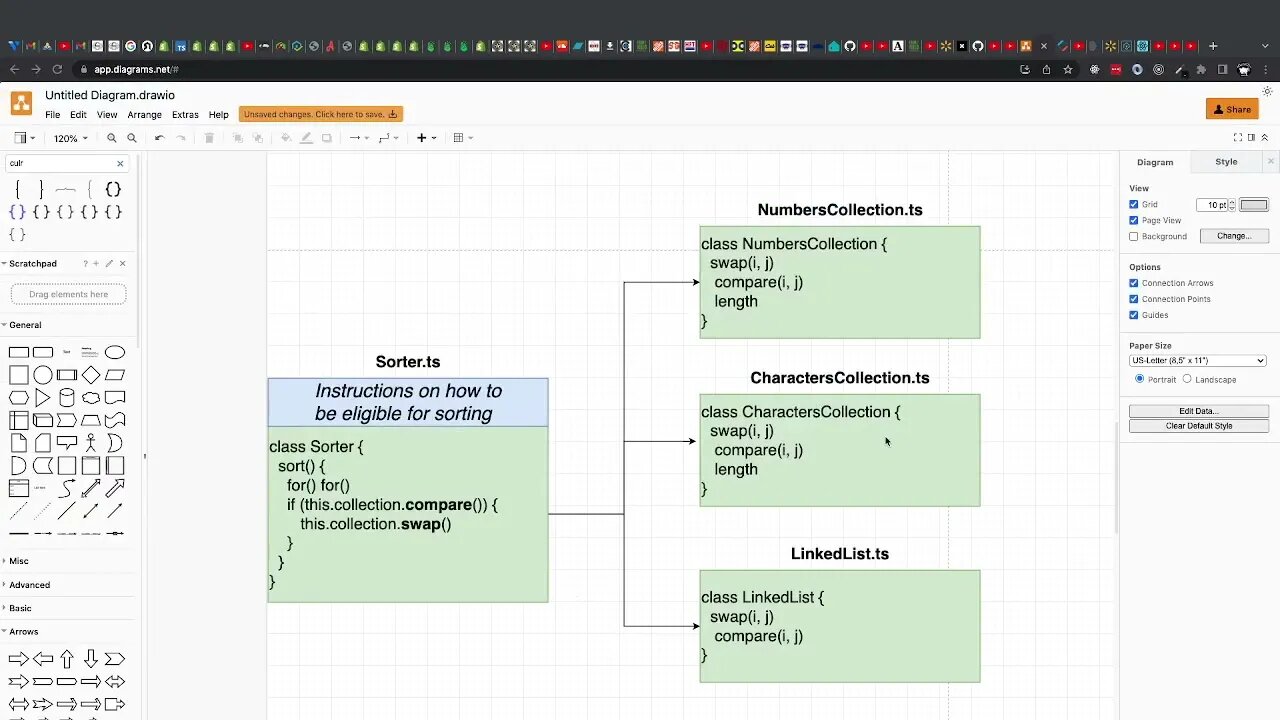
Task: Select the ellipse shape in General
Action: [115, 352]
